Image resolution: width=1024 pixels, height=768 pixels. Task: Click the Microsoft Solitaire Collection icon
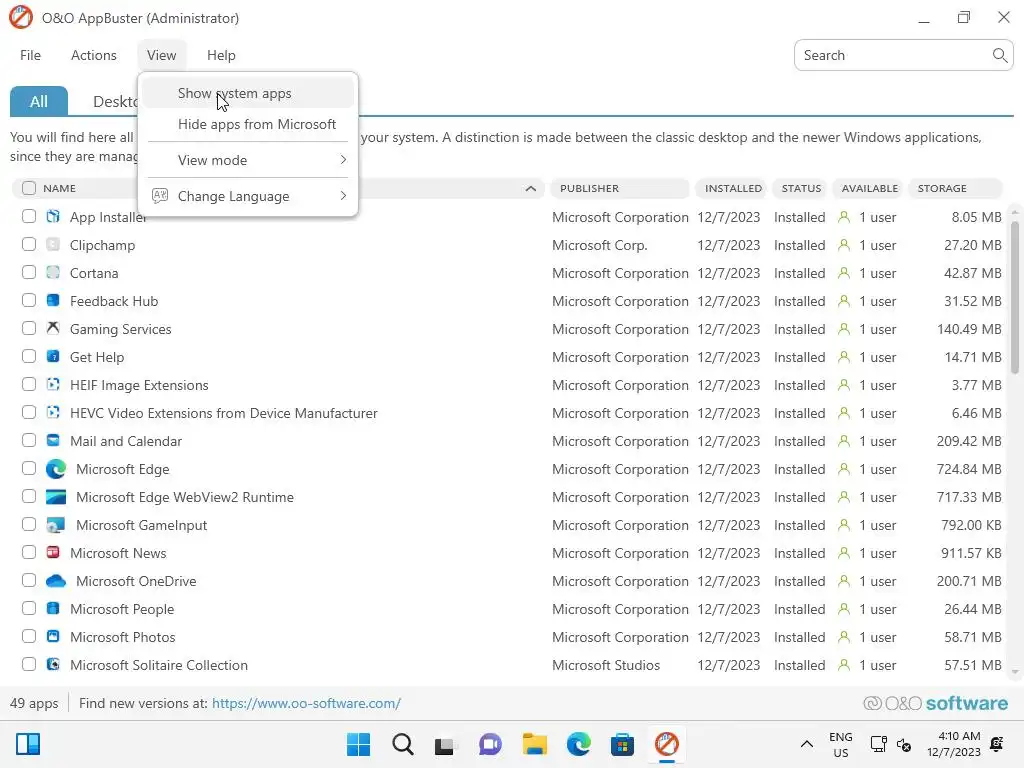53,665
